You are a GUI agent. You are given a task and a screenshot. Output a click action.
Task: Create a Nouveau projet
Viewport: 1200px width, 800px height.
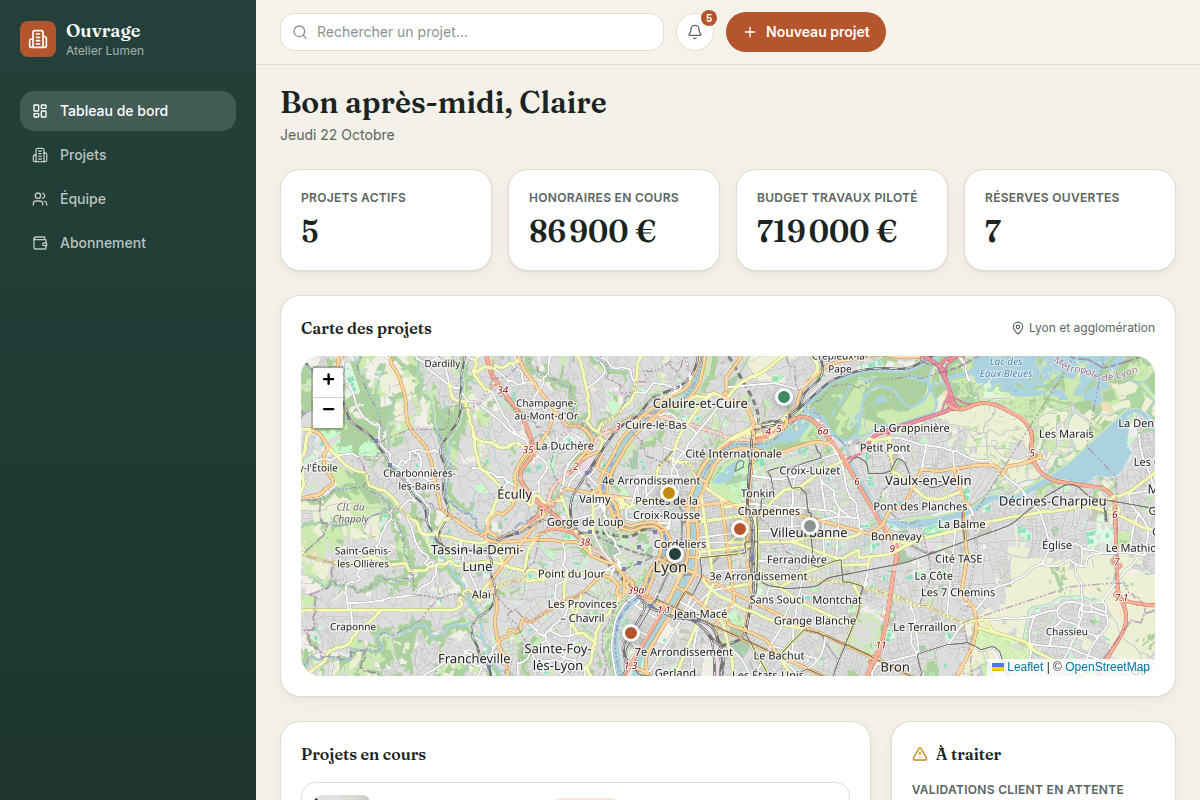806,32
